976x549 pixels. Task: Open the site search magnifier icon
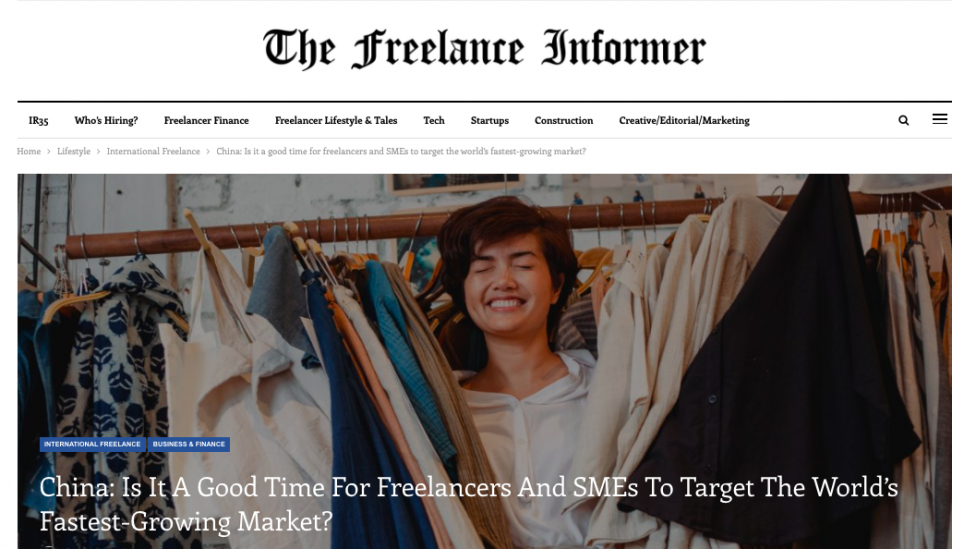[x=903, y=121]
